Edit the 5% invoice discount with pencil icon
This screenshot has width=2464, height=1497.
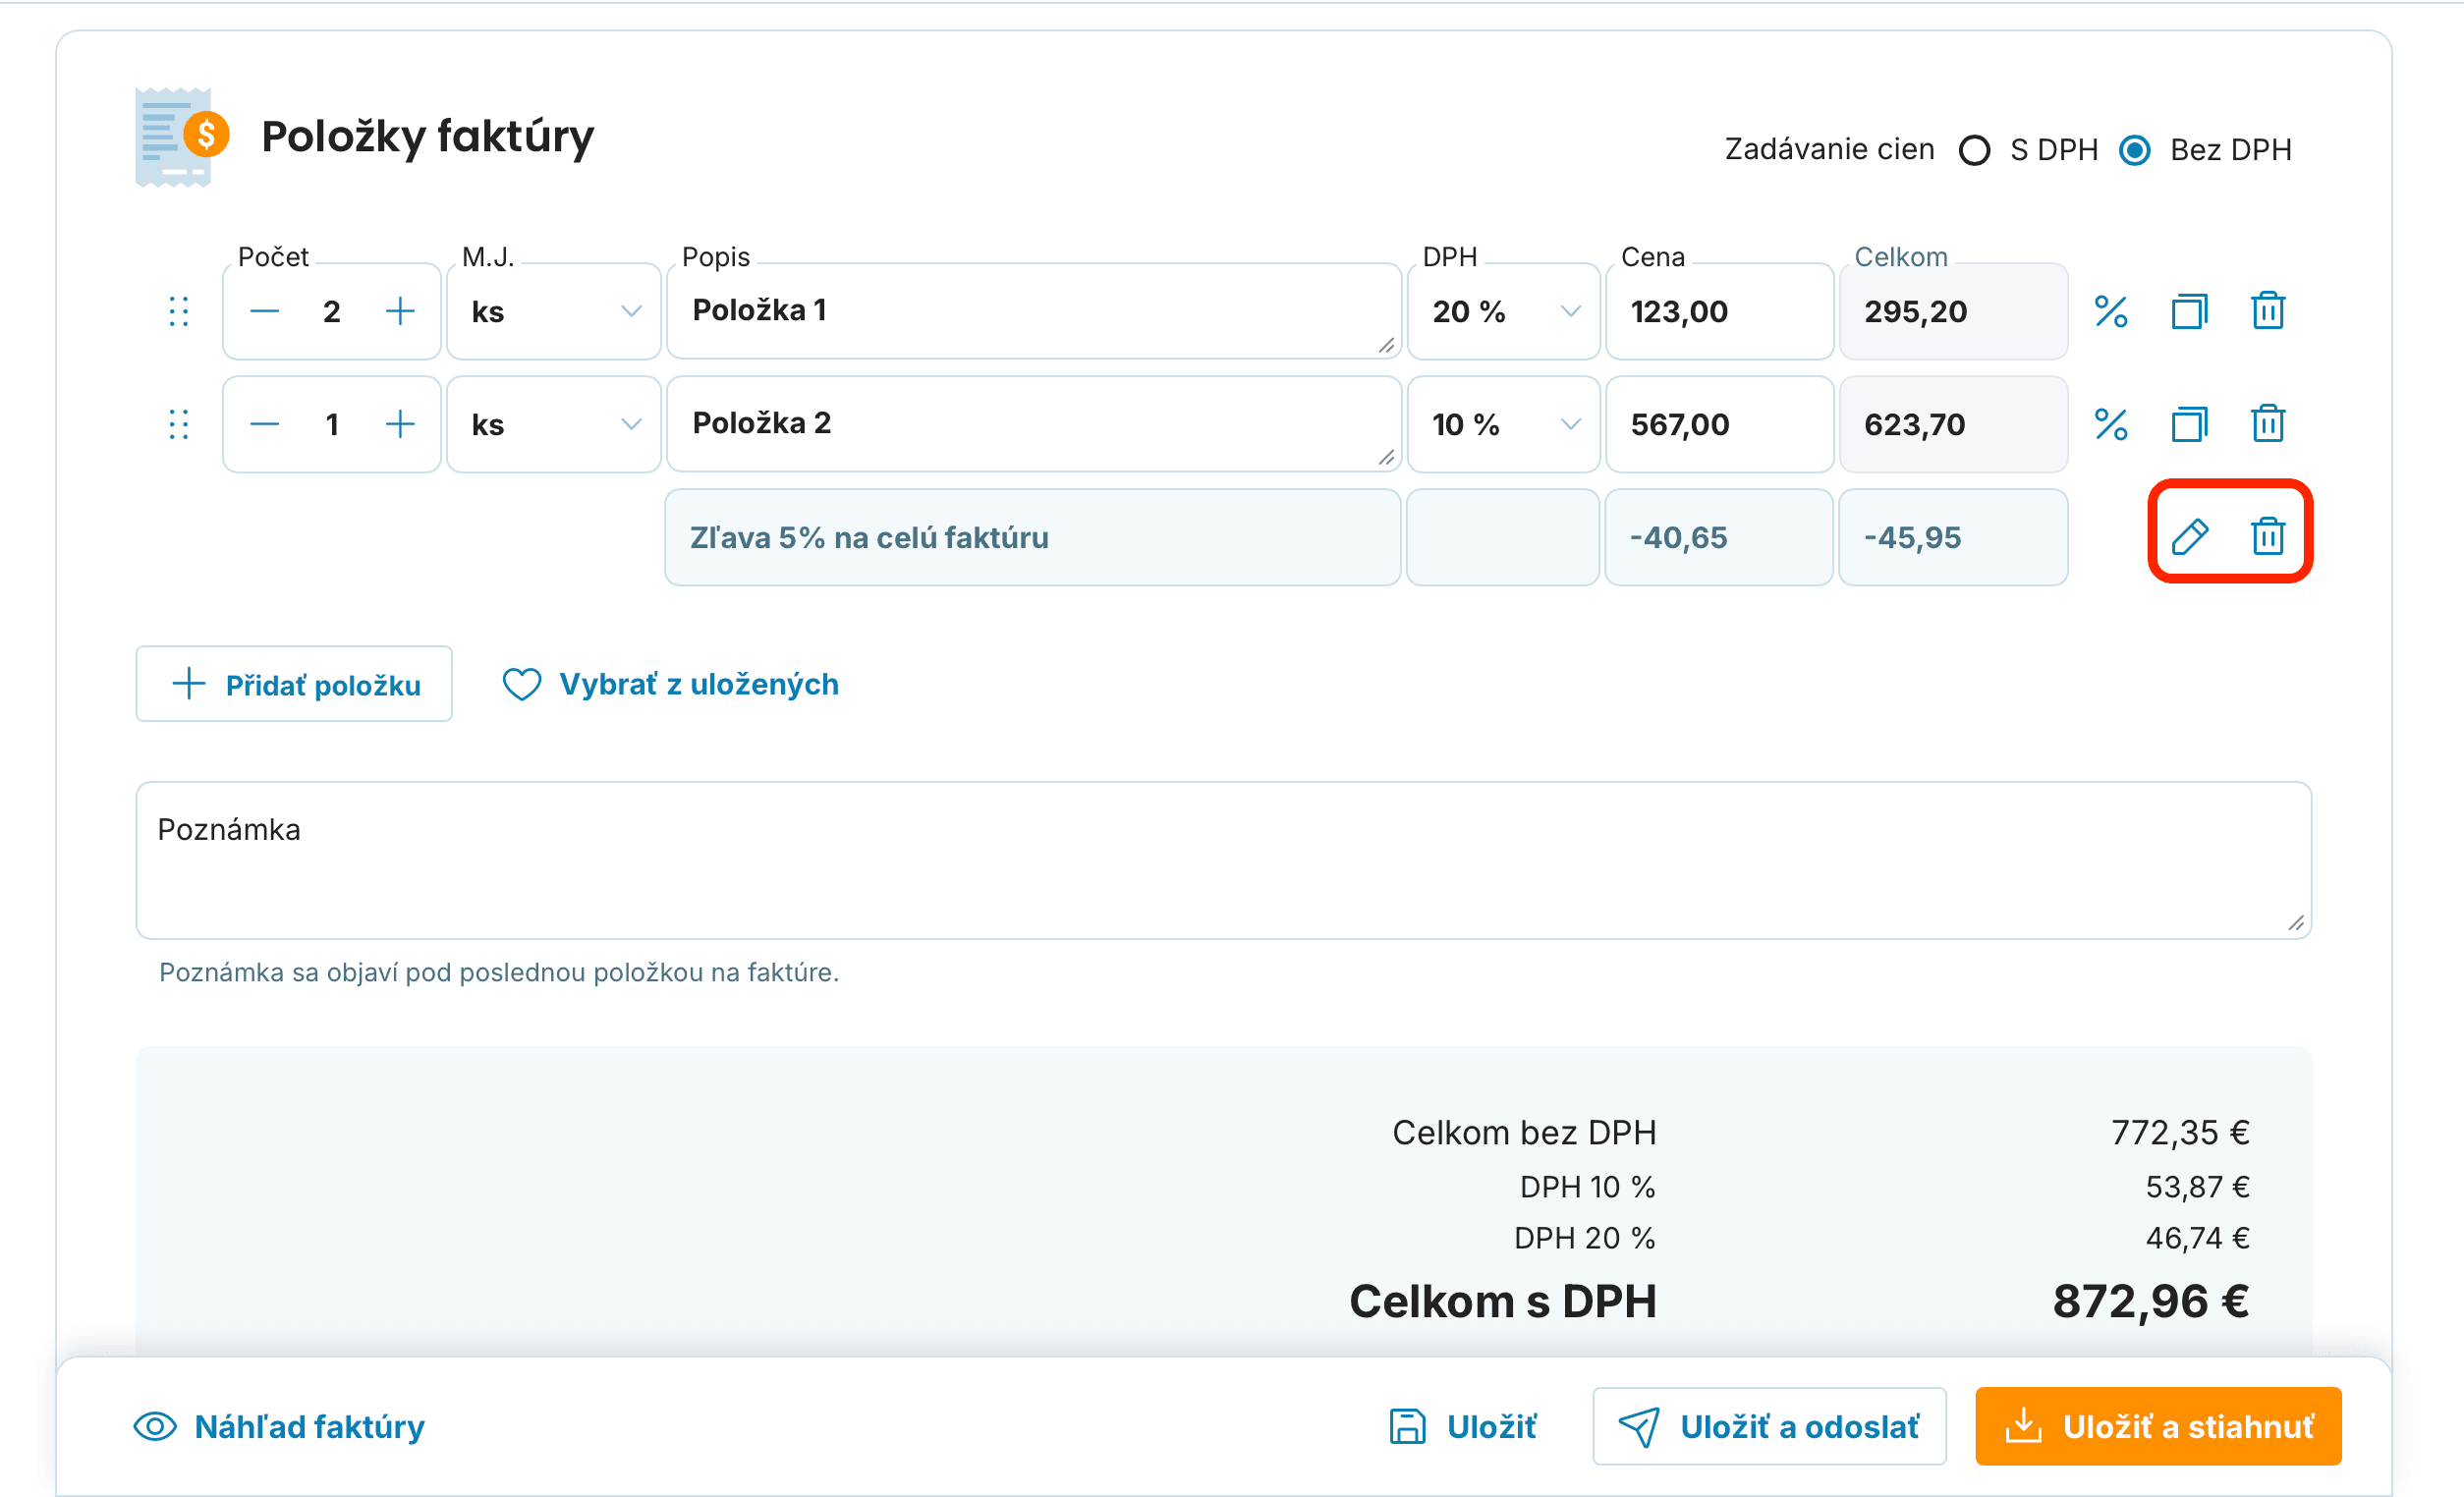pyautogui.click(x=2189, y=537)
